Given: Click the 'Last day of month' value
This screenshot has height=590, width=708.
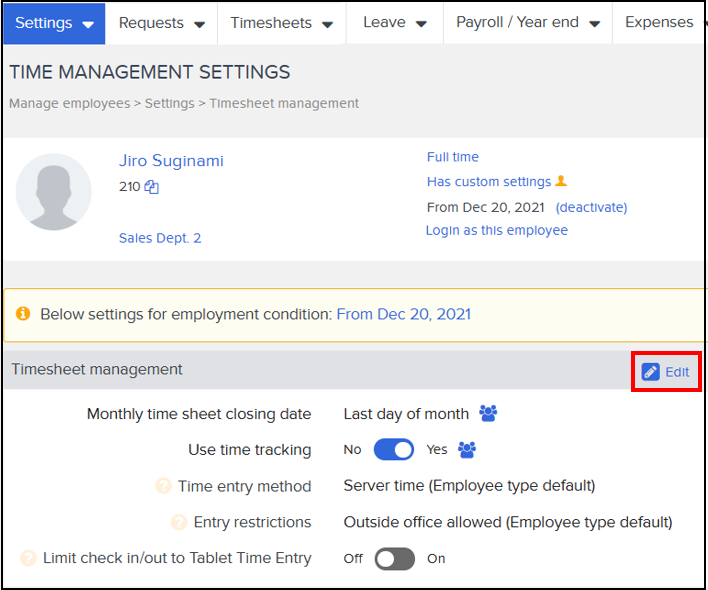Looking at the screenshot, I should coord(406,414).
